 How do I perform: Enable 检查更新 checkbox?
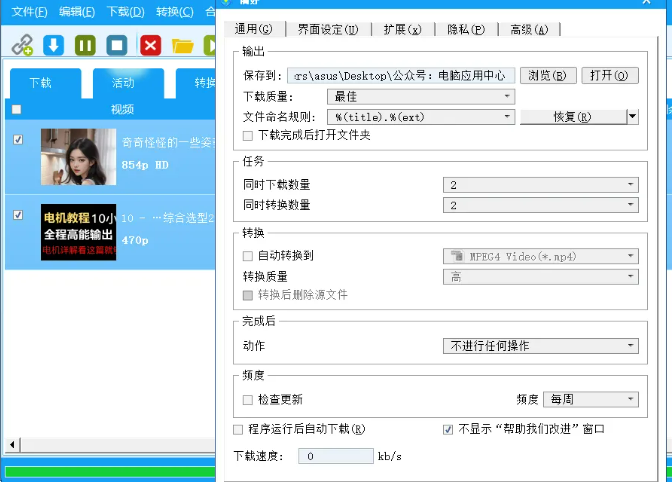[248, 400]
